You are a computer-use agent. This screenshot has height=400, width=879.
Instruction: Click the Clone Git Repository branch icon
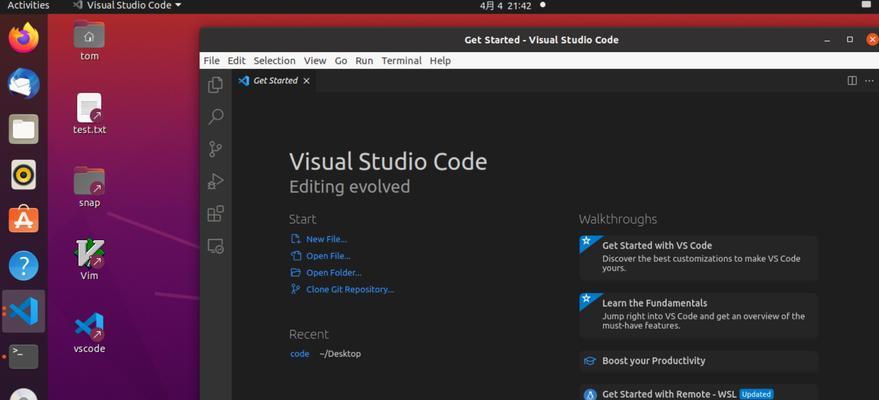[x=295, y=290]
